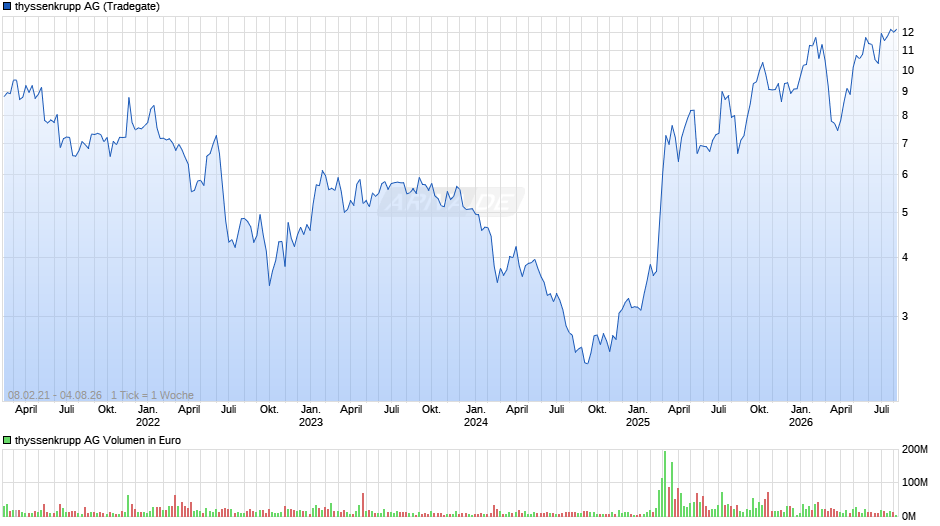
Task: Click the 'thyssenkrupp AG Volumen in Euro' label
Action: pyautogui.click(x=98, y=440)
